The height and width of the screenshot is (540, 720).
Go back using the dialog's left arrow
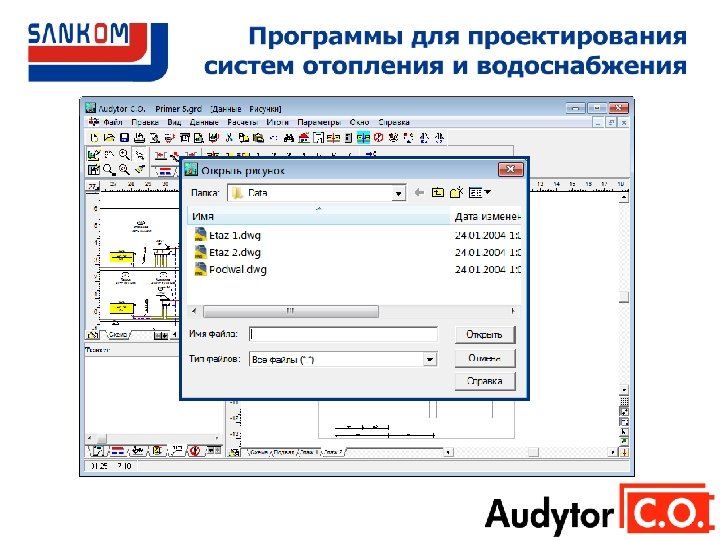pos(419,192)
